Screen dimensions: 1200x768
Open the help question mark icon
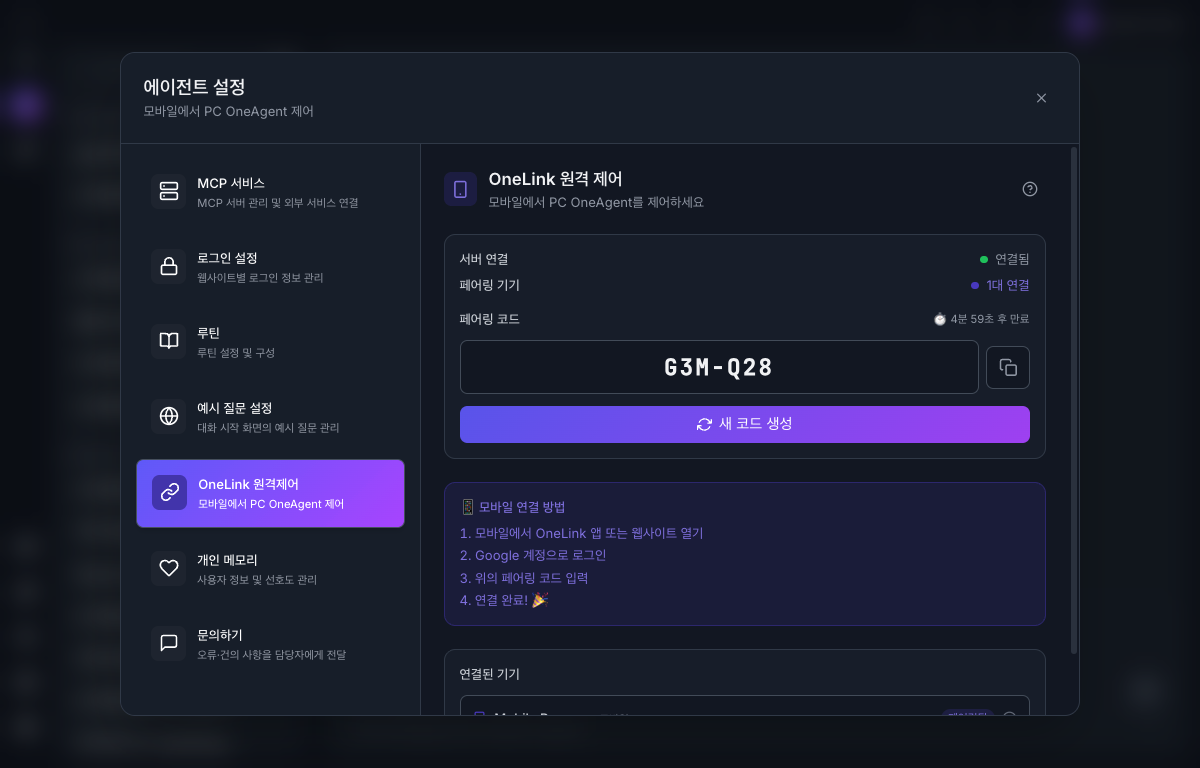[x=1030, y=189]
